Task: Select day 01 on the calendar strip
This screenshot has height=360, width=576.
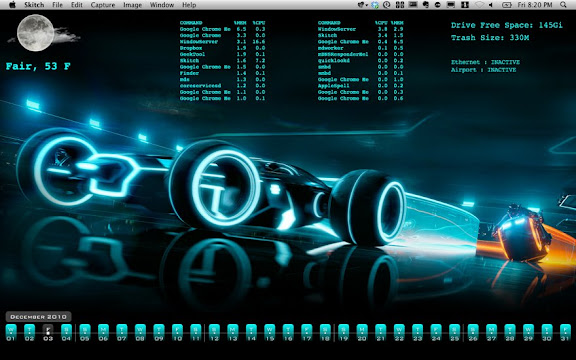Action: (x=11, y=333)
